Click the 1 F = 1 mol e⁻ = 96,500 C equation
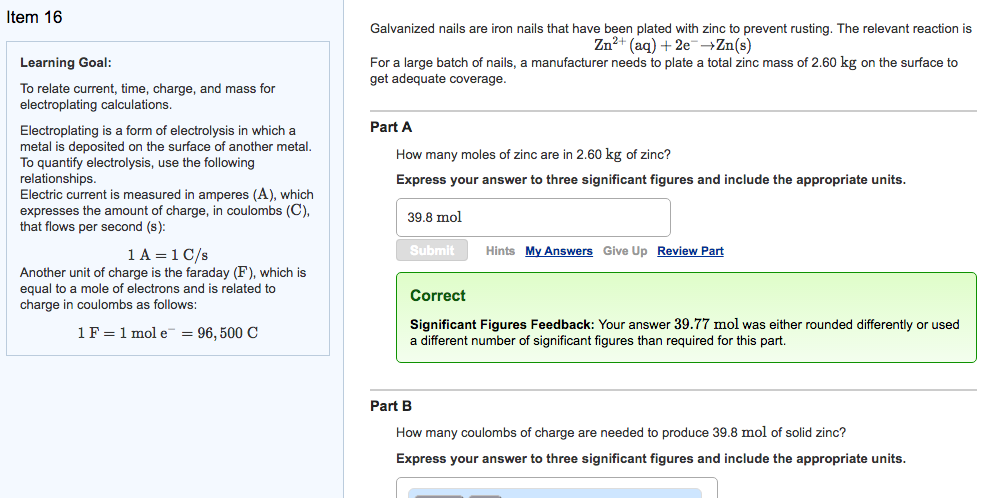The height and width of the screenshot is (498, 992). (x=167, y=332)
